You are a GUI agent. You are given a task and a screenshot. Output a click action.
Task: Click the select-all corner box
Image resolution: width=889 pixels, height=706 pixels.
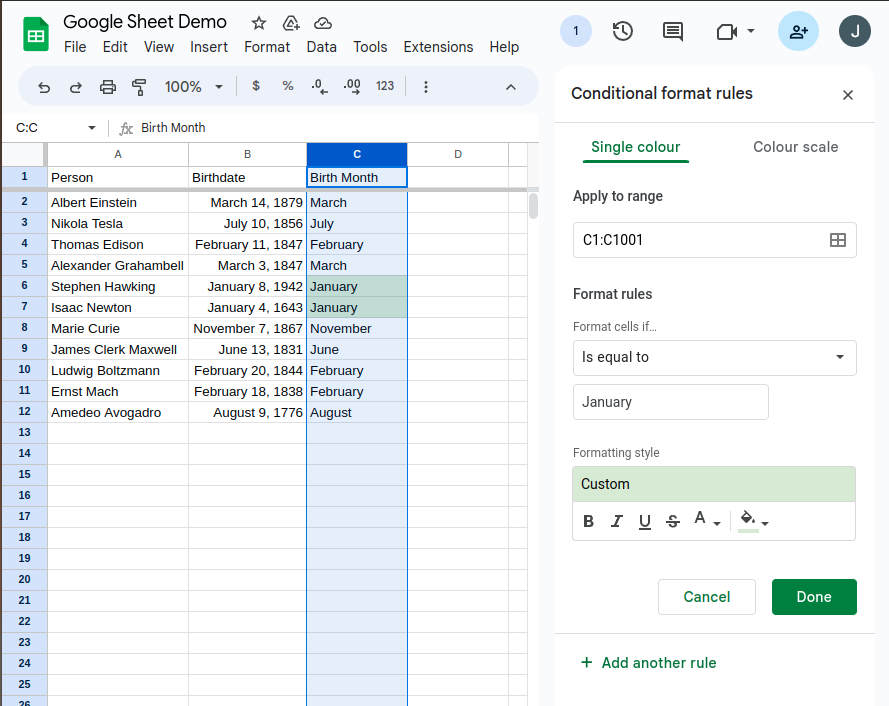[23, 154]
